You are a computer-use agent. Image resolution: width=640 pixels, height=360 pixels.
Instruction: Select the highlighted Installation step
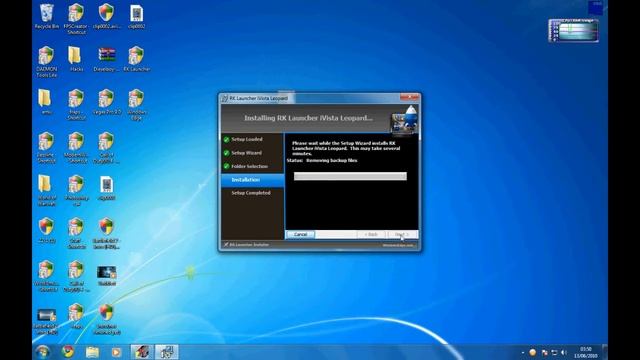253,180
